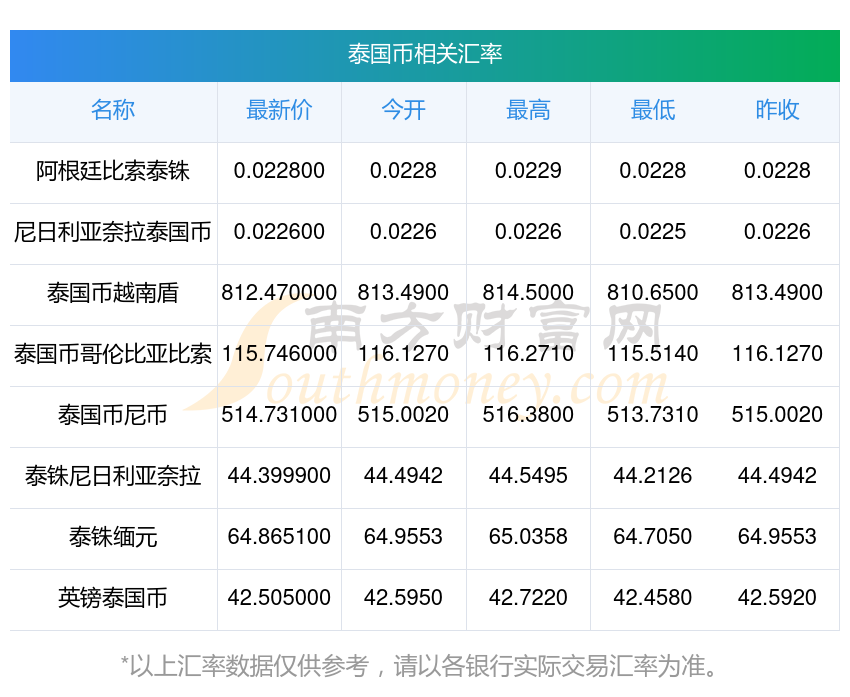
Task: Click the disclaimer text below the table
Action: coord(425,666)
